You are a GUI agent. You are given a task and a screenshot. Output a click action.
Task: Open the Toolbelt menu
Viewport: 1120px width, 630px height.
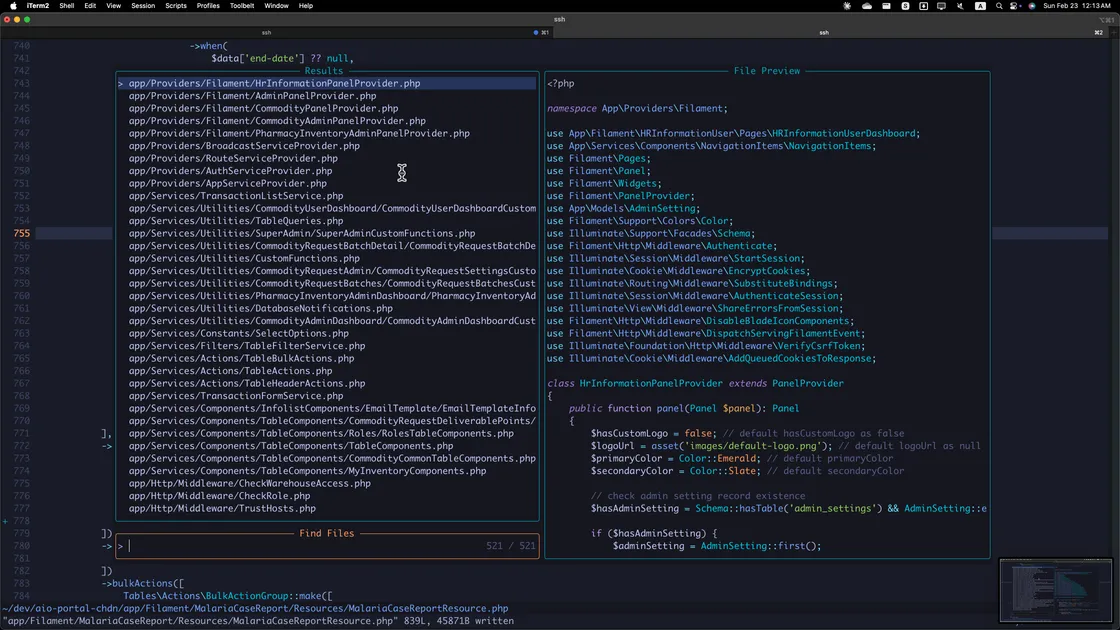[242, 6]
